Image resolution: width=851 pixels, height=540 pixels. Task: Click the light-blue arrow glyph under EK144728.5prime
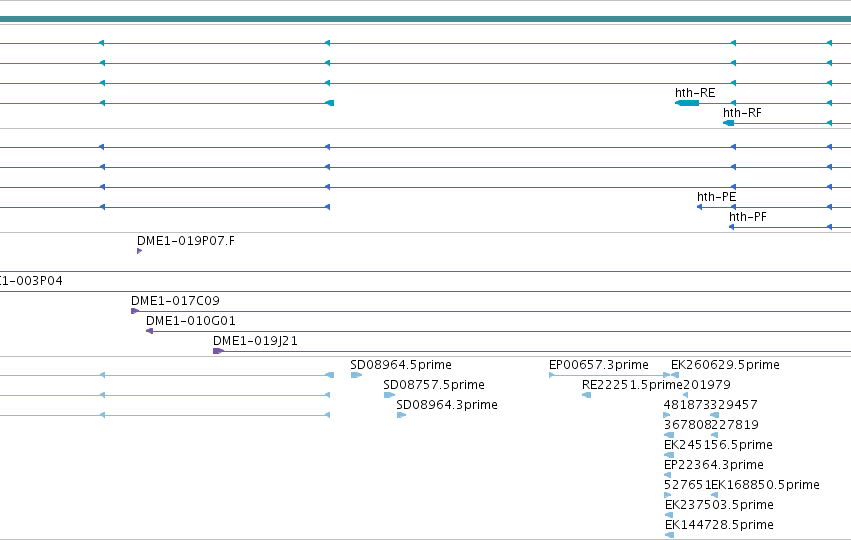(669, 535)
